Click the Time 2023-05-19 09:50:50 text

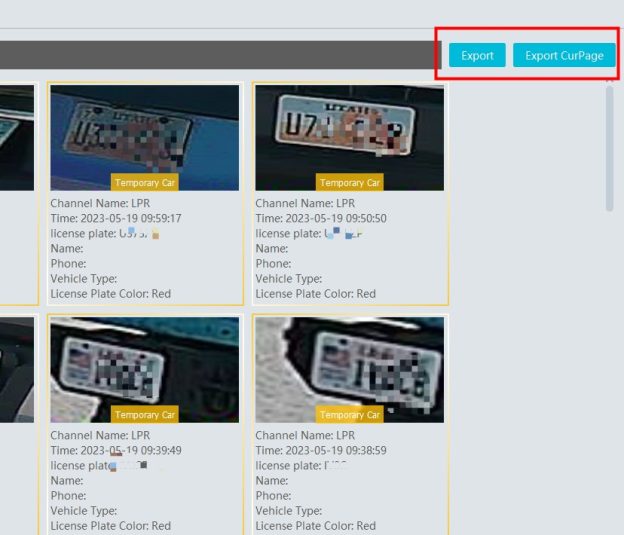321,218
